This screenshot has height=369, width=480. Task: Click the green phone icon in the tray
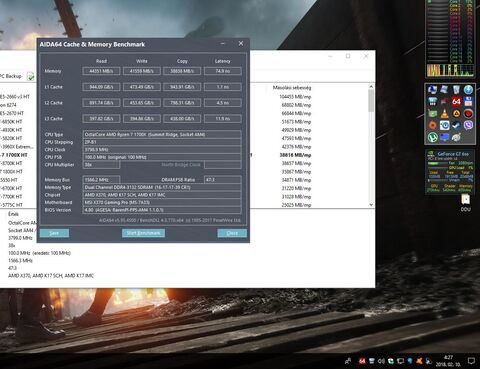[x=391, y=361]
